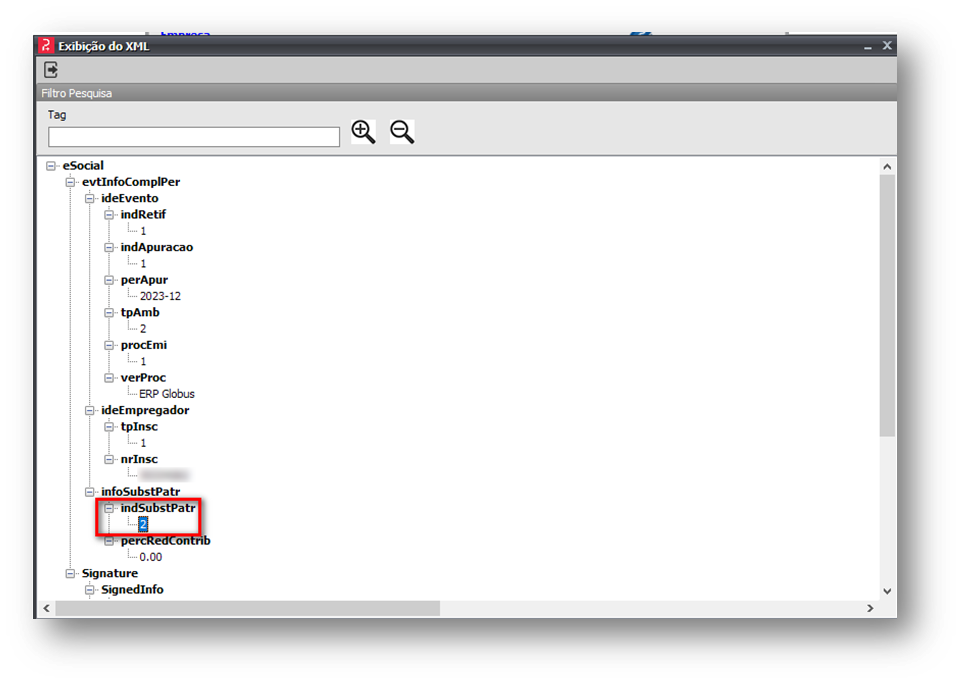This screenshot has height=684, width=962.
Task: Select the indSubstPatr tree label
Action: coord(158,508)
